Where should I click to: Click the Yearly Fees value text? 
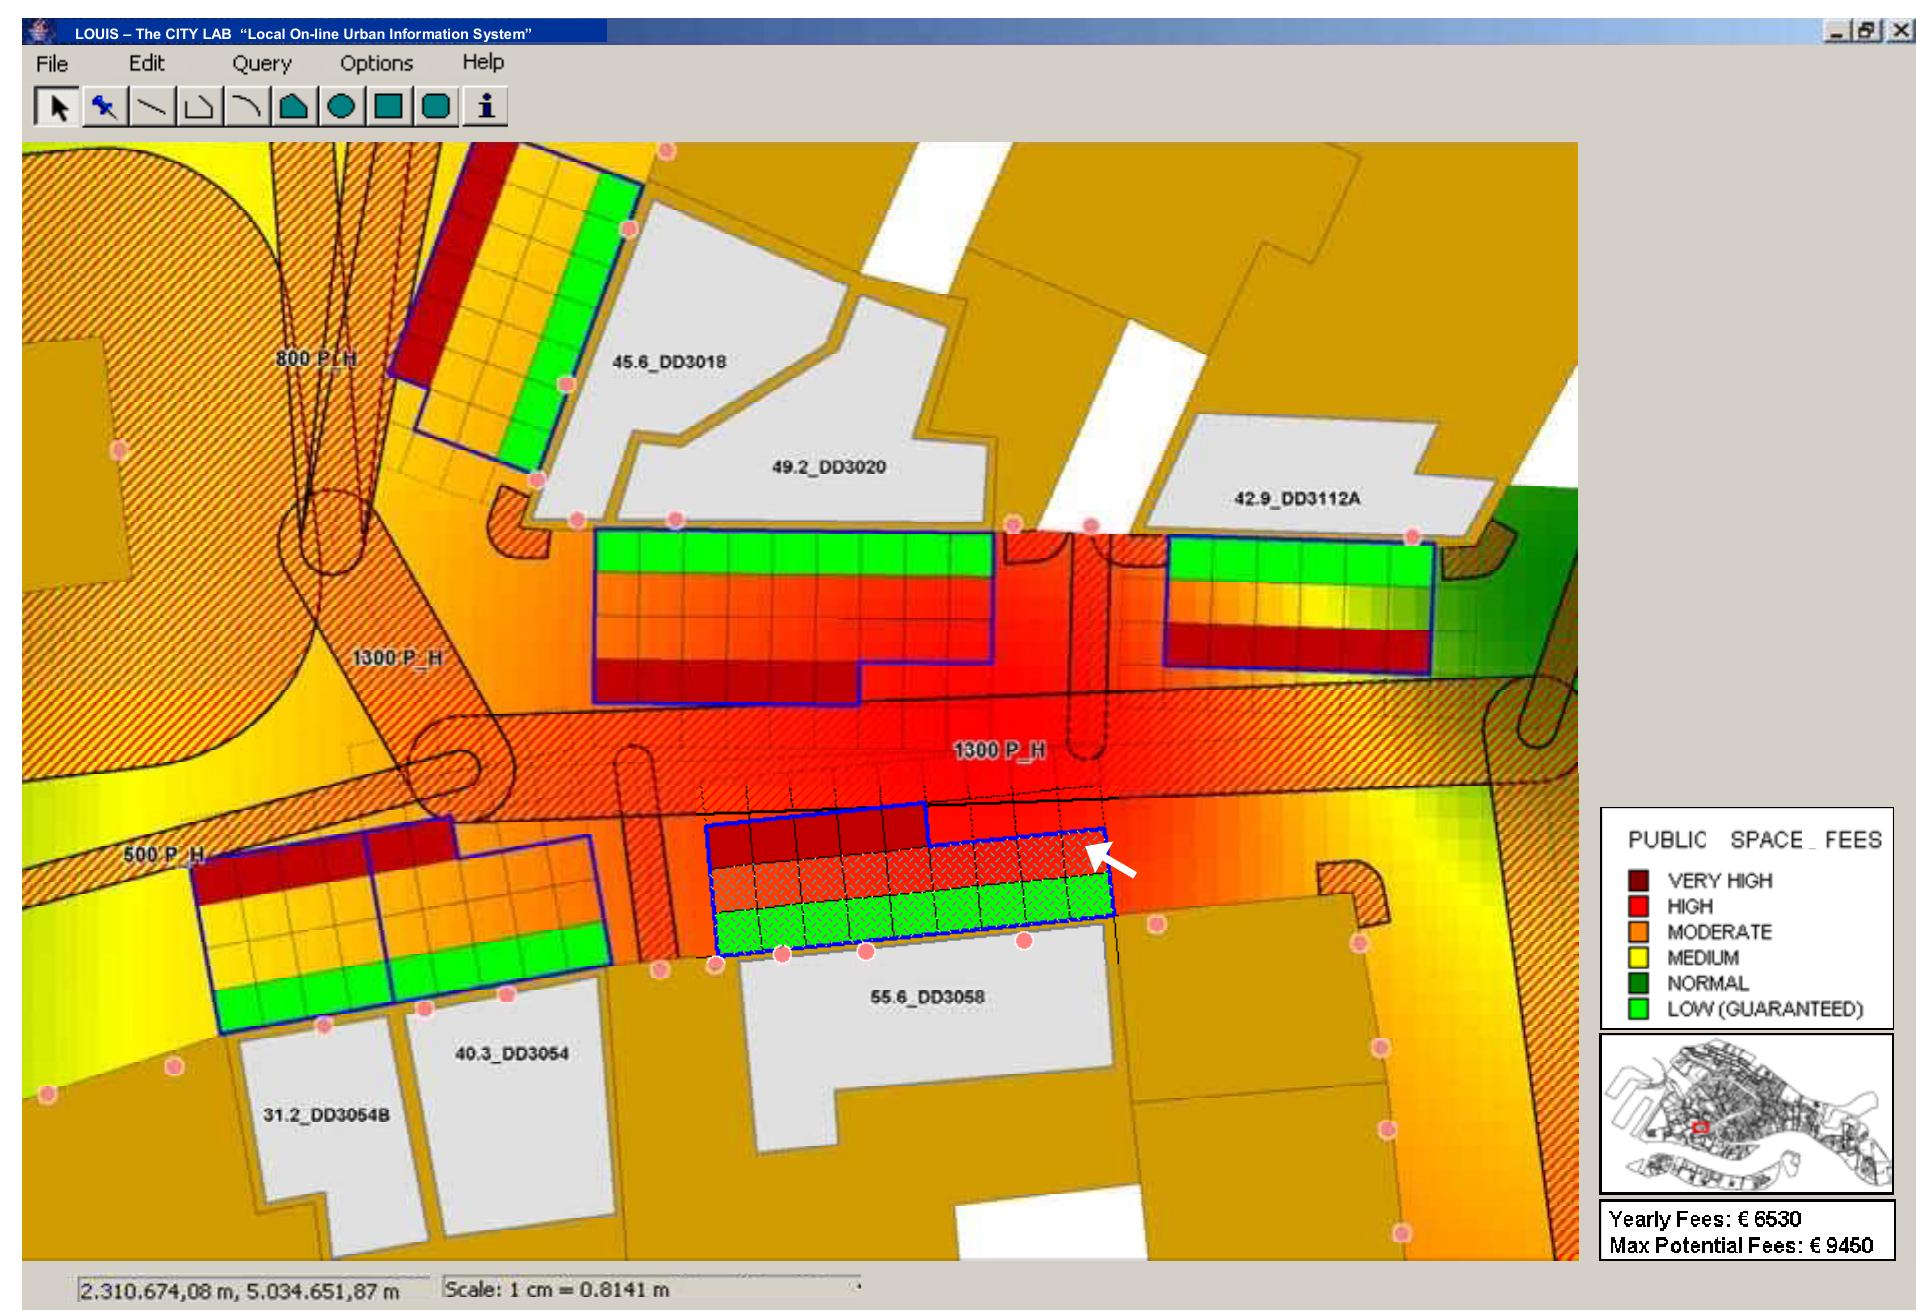[x=1705, y=1219]
